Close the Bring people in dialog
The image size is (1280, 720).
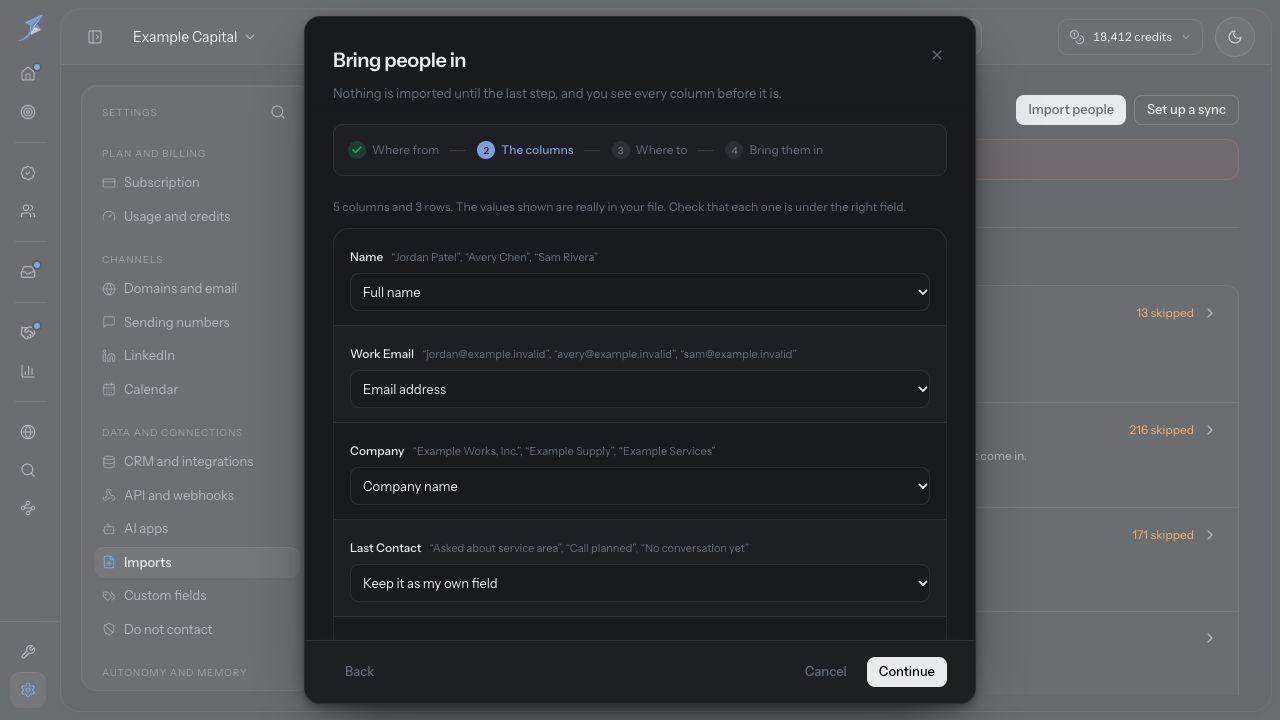pos(937,55)
